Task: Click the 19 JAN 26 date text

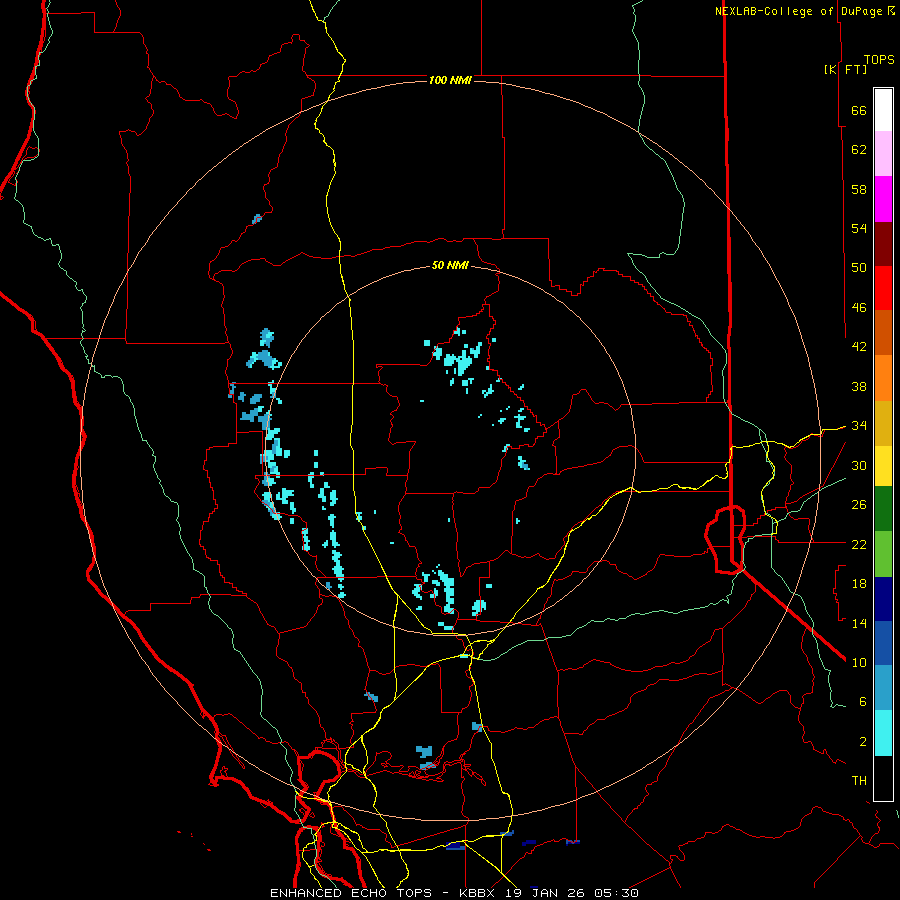Action: 547,893
